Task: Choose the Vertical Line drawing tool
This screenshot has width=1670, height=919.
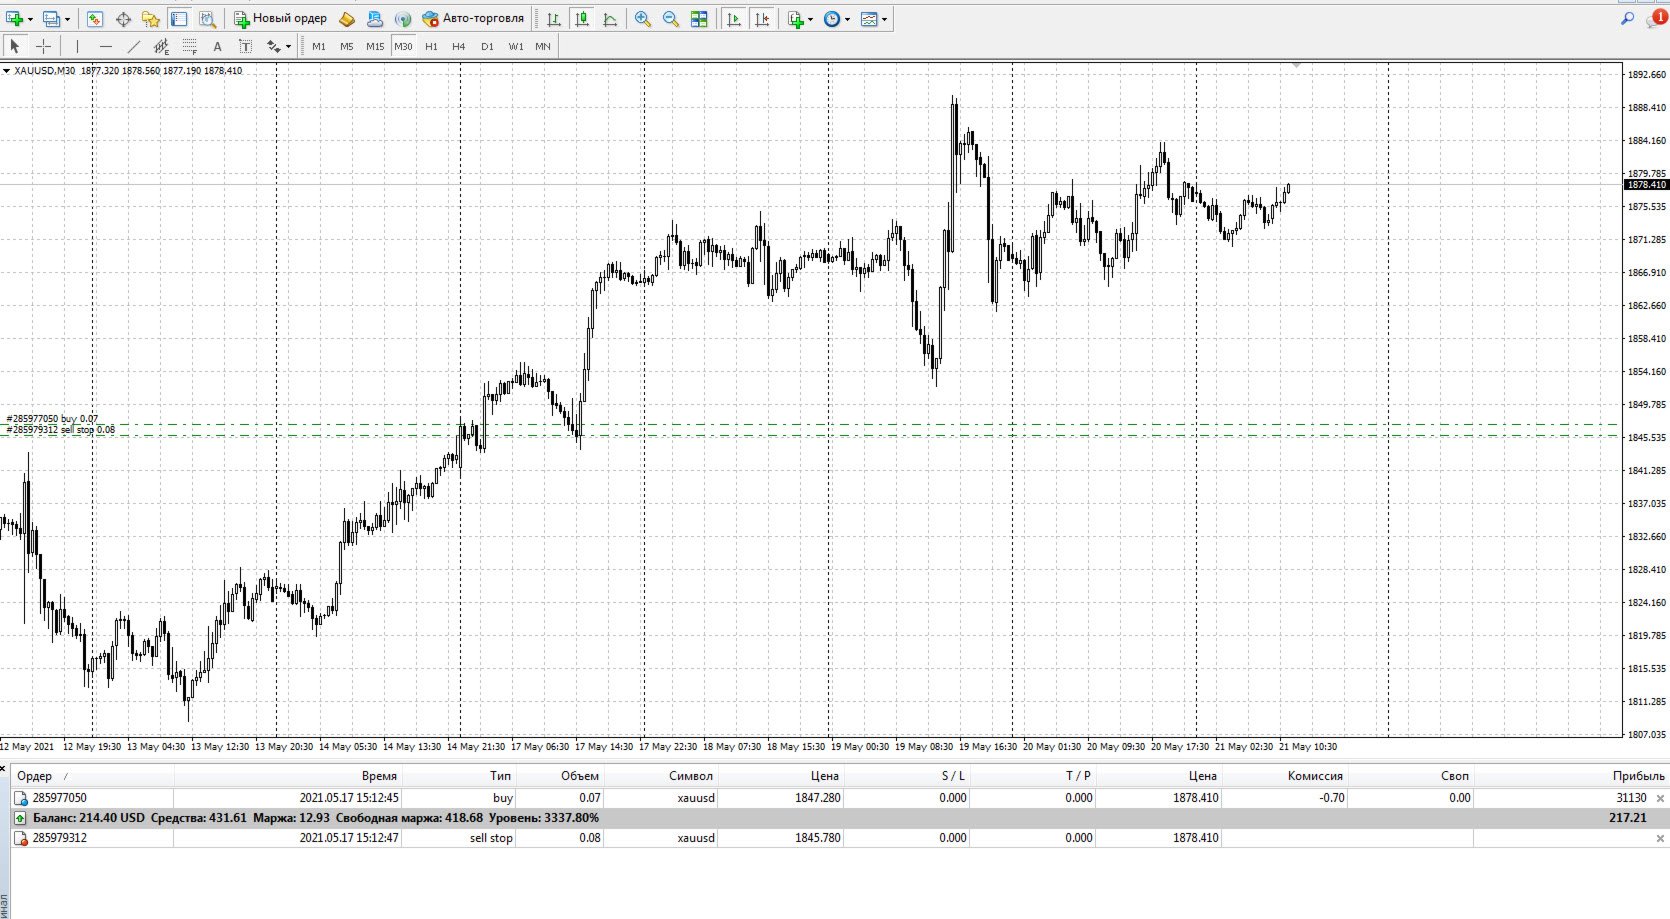Action: pyautogui.click(x=77, y=46)
